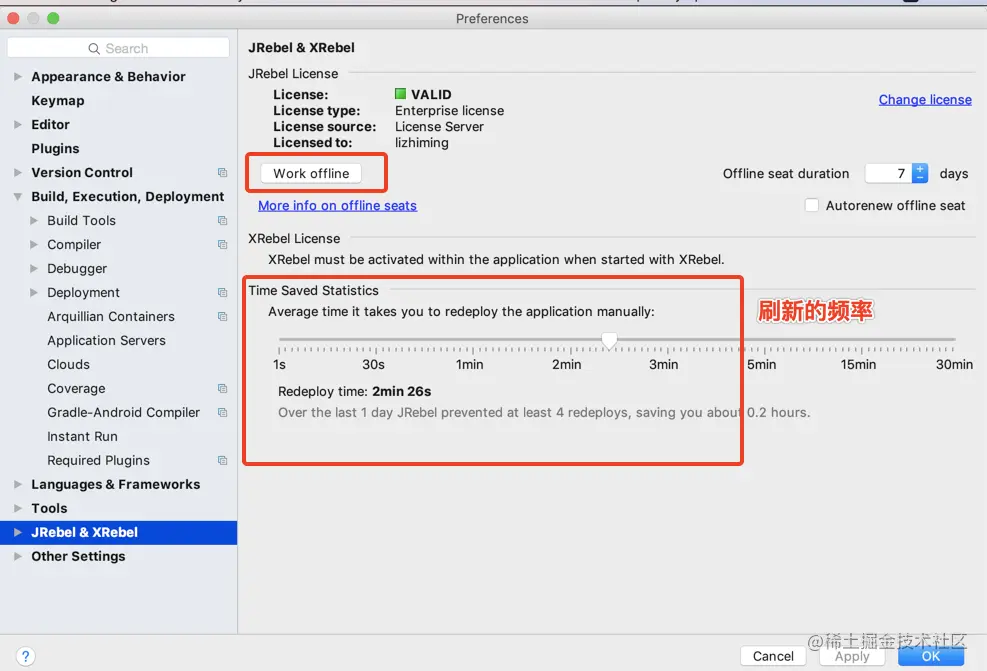Open the Keymap settings page
The width and height of the screenshot is (987, 671).
tap(58, 101)
